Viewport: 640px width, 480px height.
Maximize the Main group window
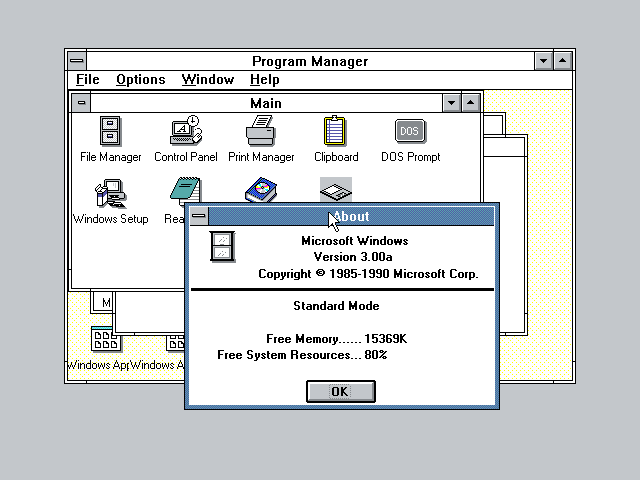tap(470, 103)
